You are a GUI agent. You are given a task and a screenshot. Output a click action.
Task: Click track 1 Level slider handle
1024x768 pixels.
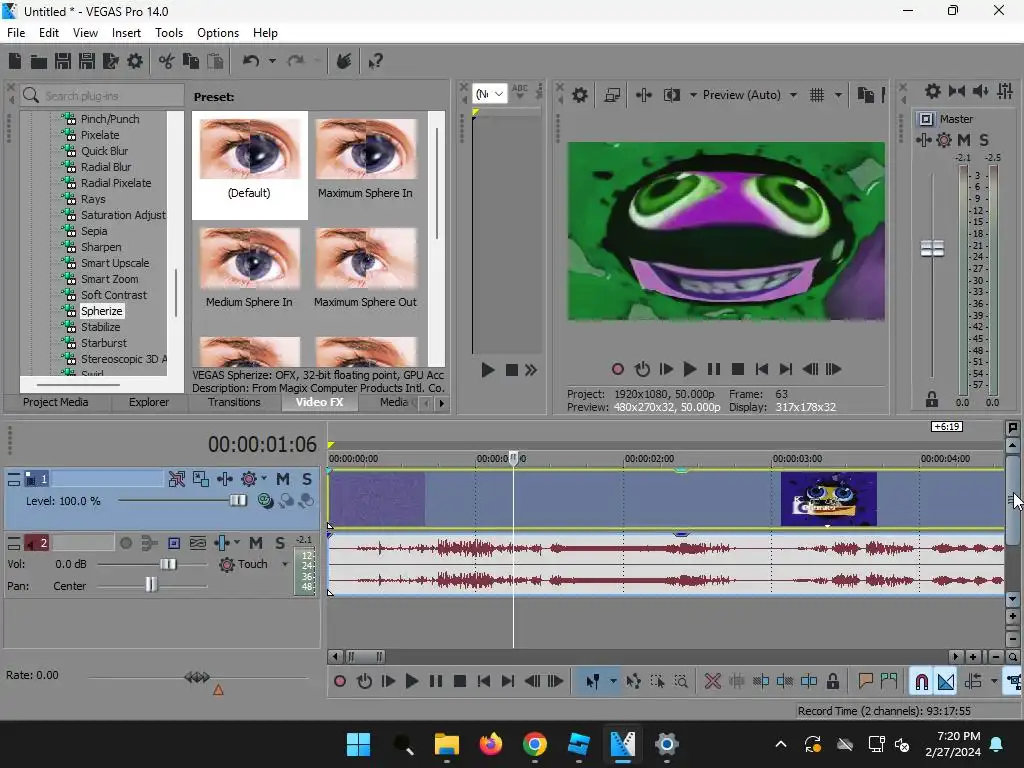click(238, 501)
